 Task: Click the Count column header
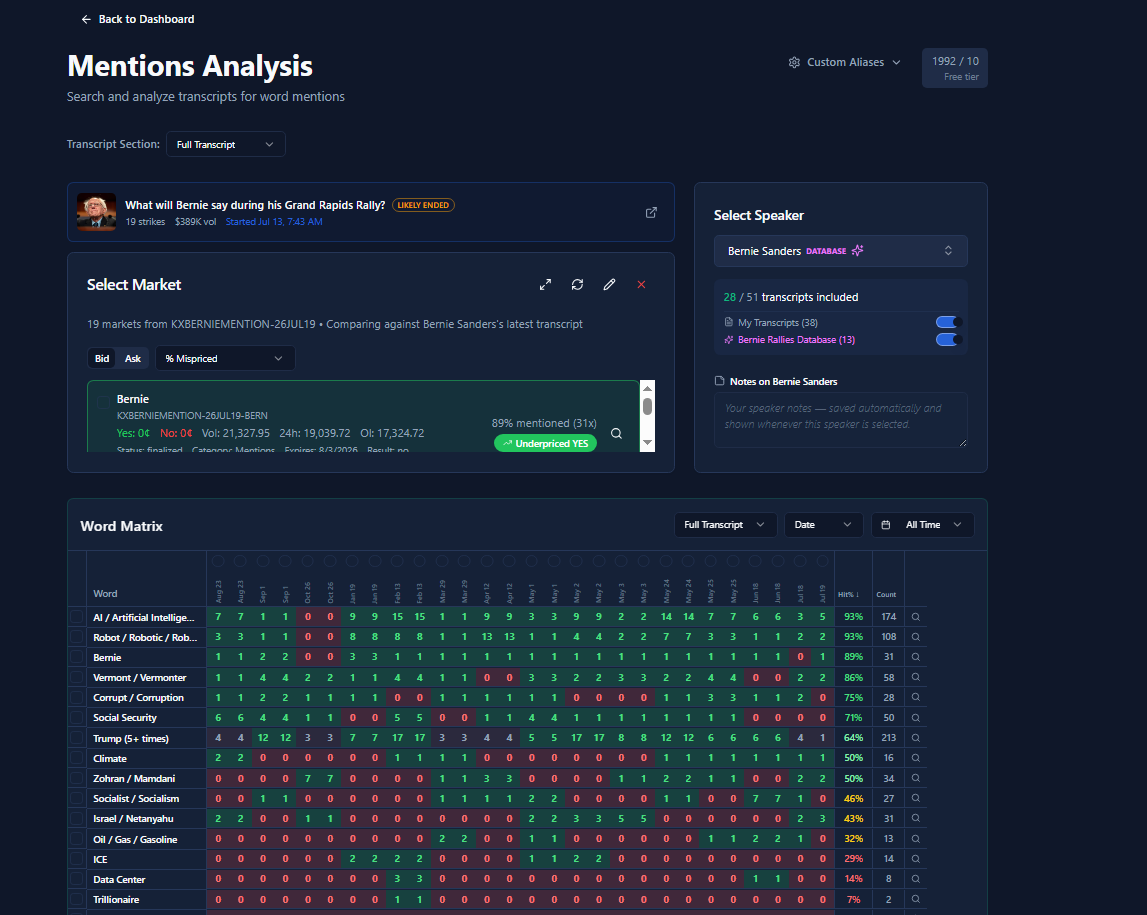click(x=887, y=595)
